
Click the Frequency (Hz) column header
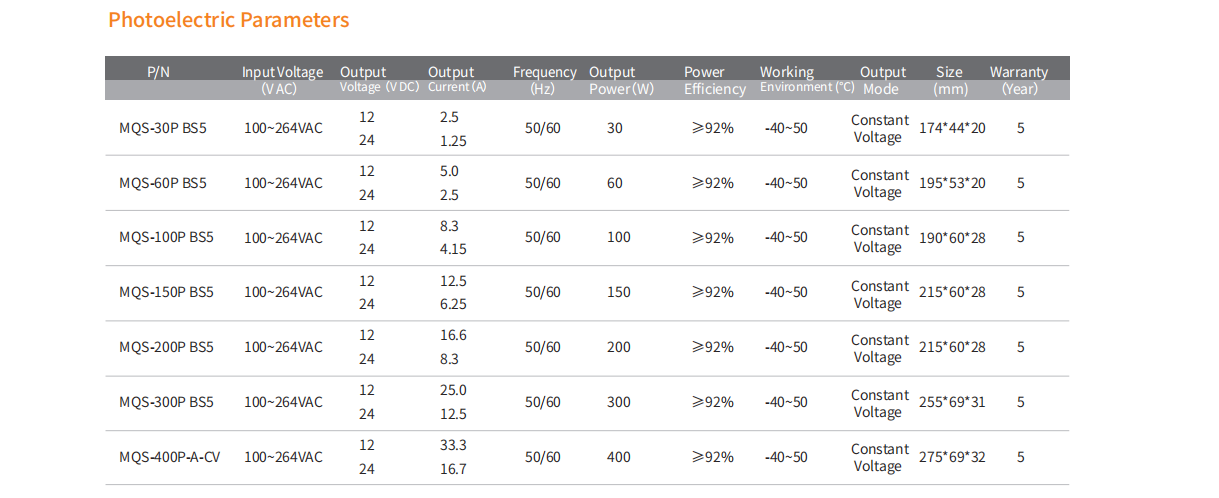544,79
